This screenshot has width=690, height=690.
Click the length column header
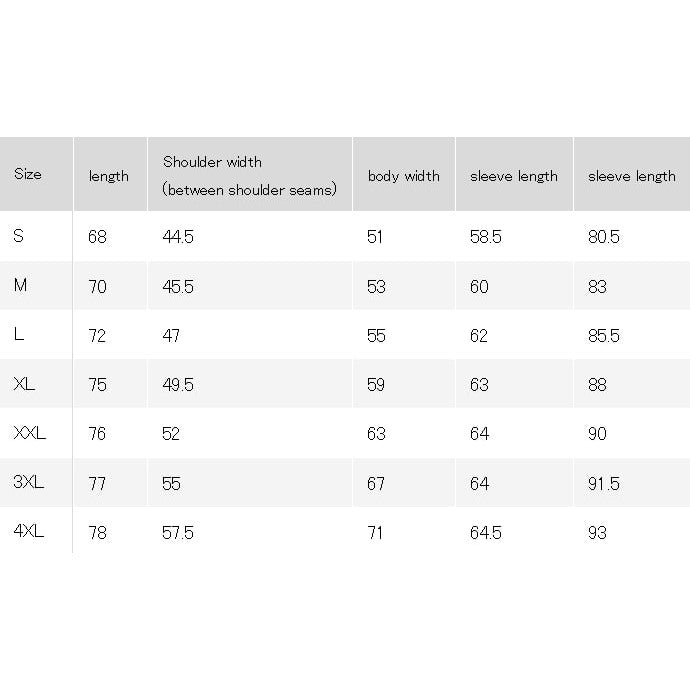[109, 176]
